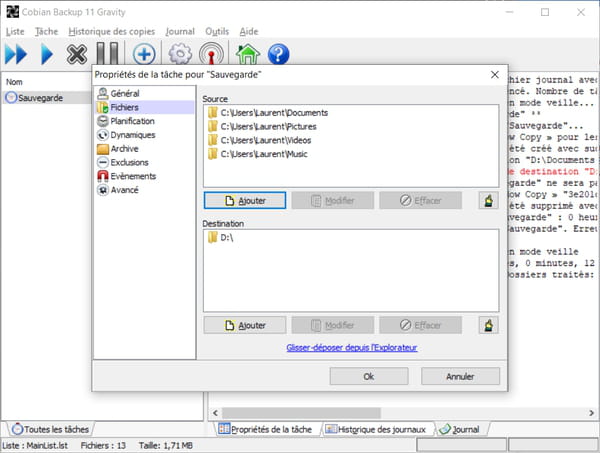600x453 pixels.
Task: Click the Destination Ajouter button
Action: 245,325
